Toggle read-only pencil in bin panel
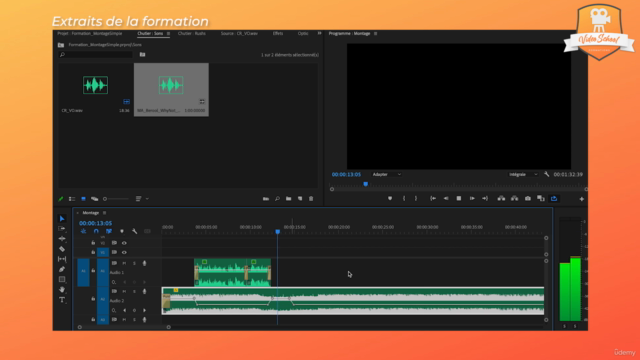This screenshot has width=640, height=360. pyautogui.click(x=61, y=199)
